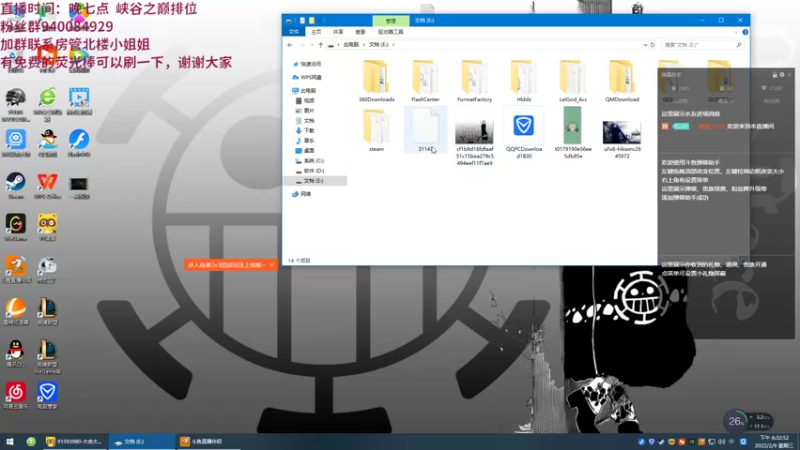Open 下载 Downloads in the sidebar
Screen dimensions: 800x450
tap(305, 131)
